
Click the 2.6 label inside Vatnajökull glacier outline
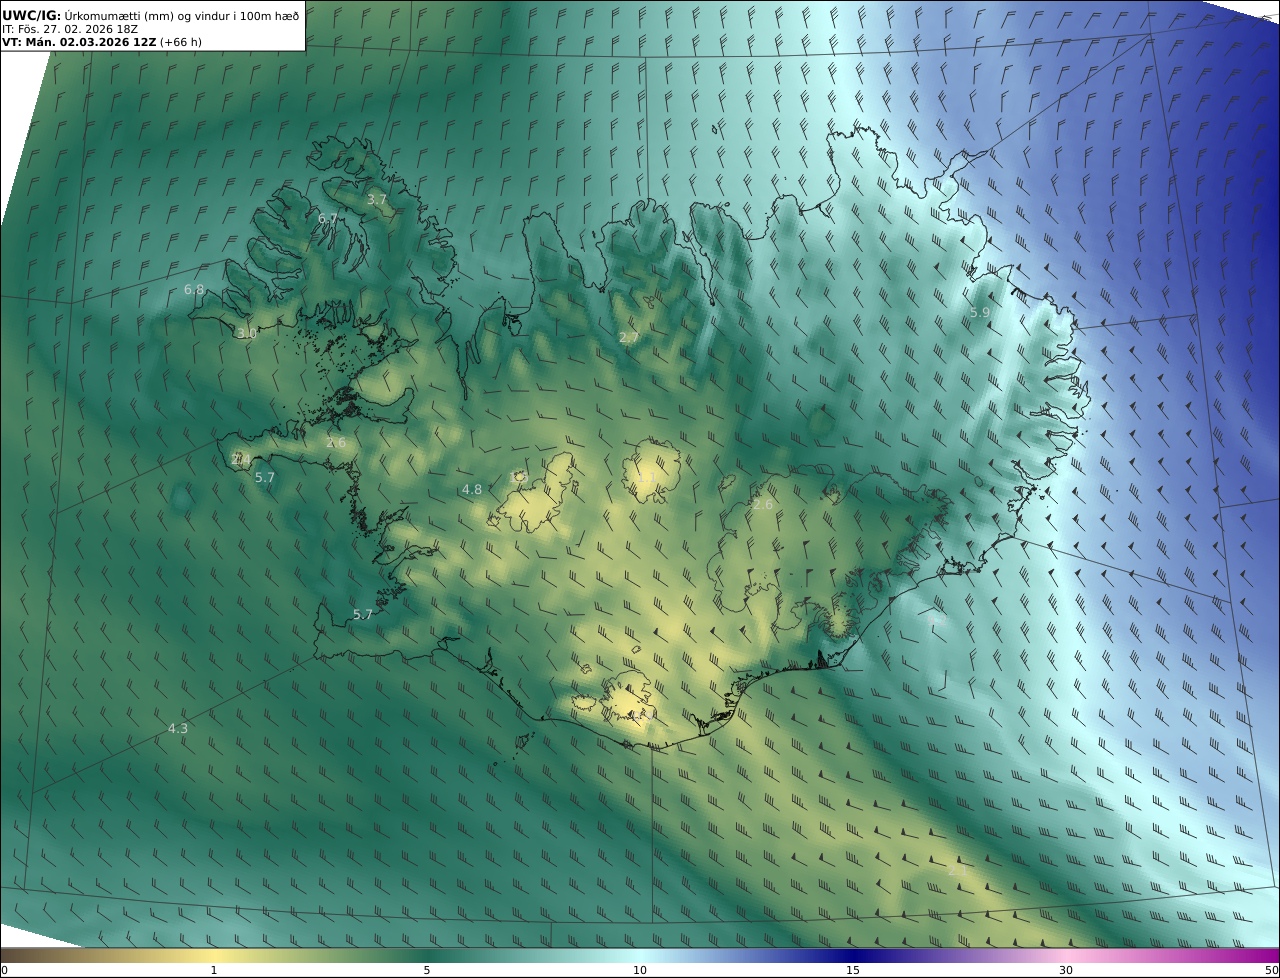pyautogui.click(x=762, y=505)
